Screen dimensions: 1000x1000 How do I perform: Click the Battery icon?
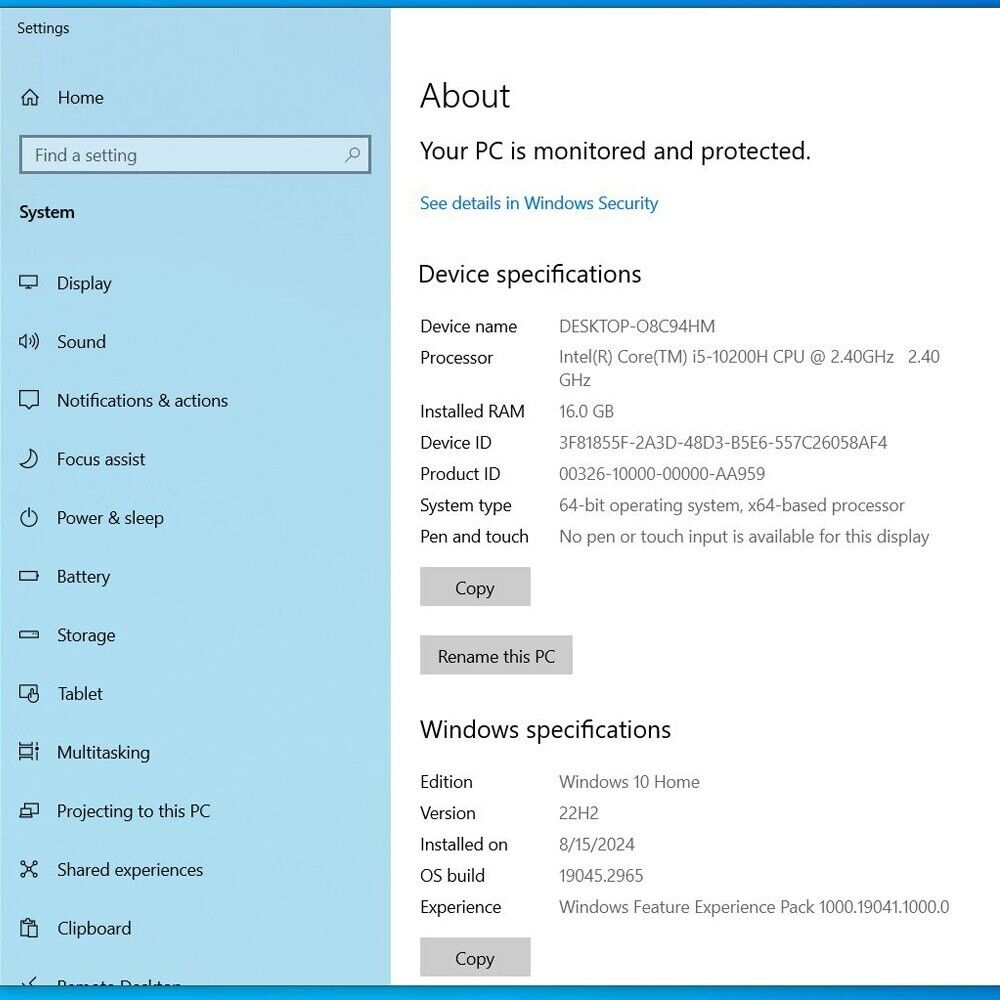click(29, 576)
